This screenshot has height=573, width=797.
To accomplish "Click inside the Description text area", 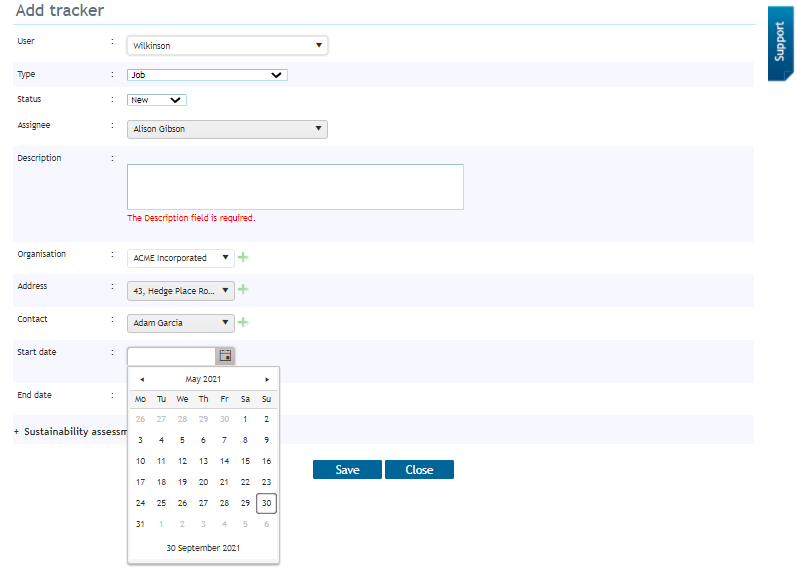I will 295,187.
